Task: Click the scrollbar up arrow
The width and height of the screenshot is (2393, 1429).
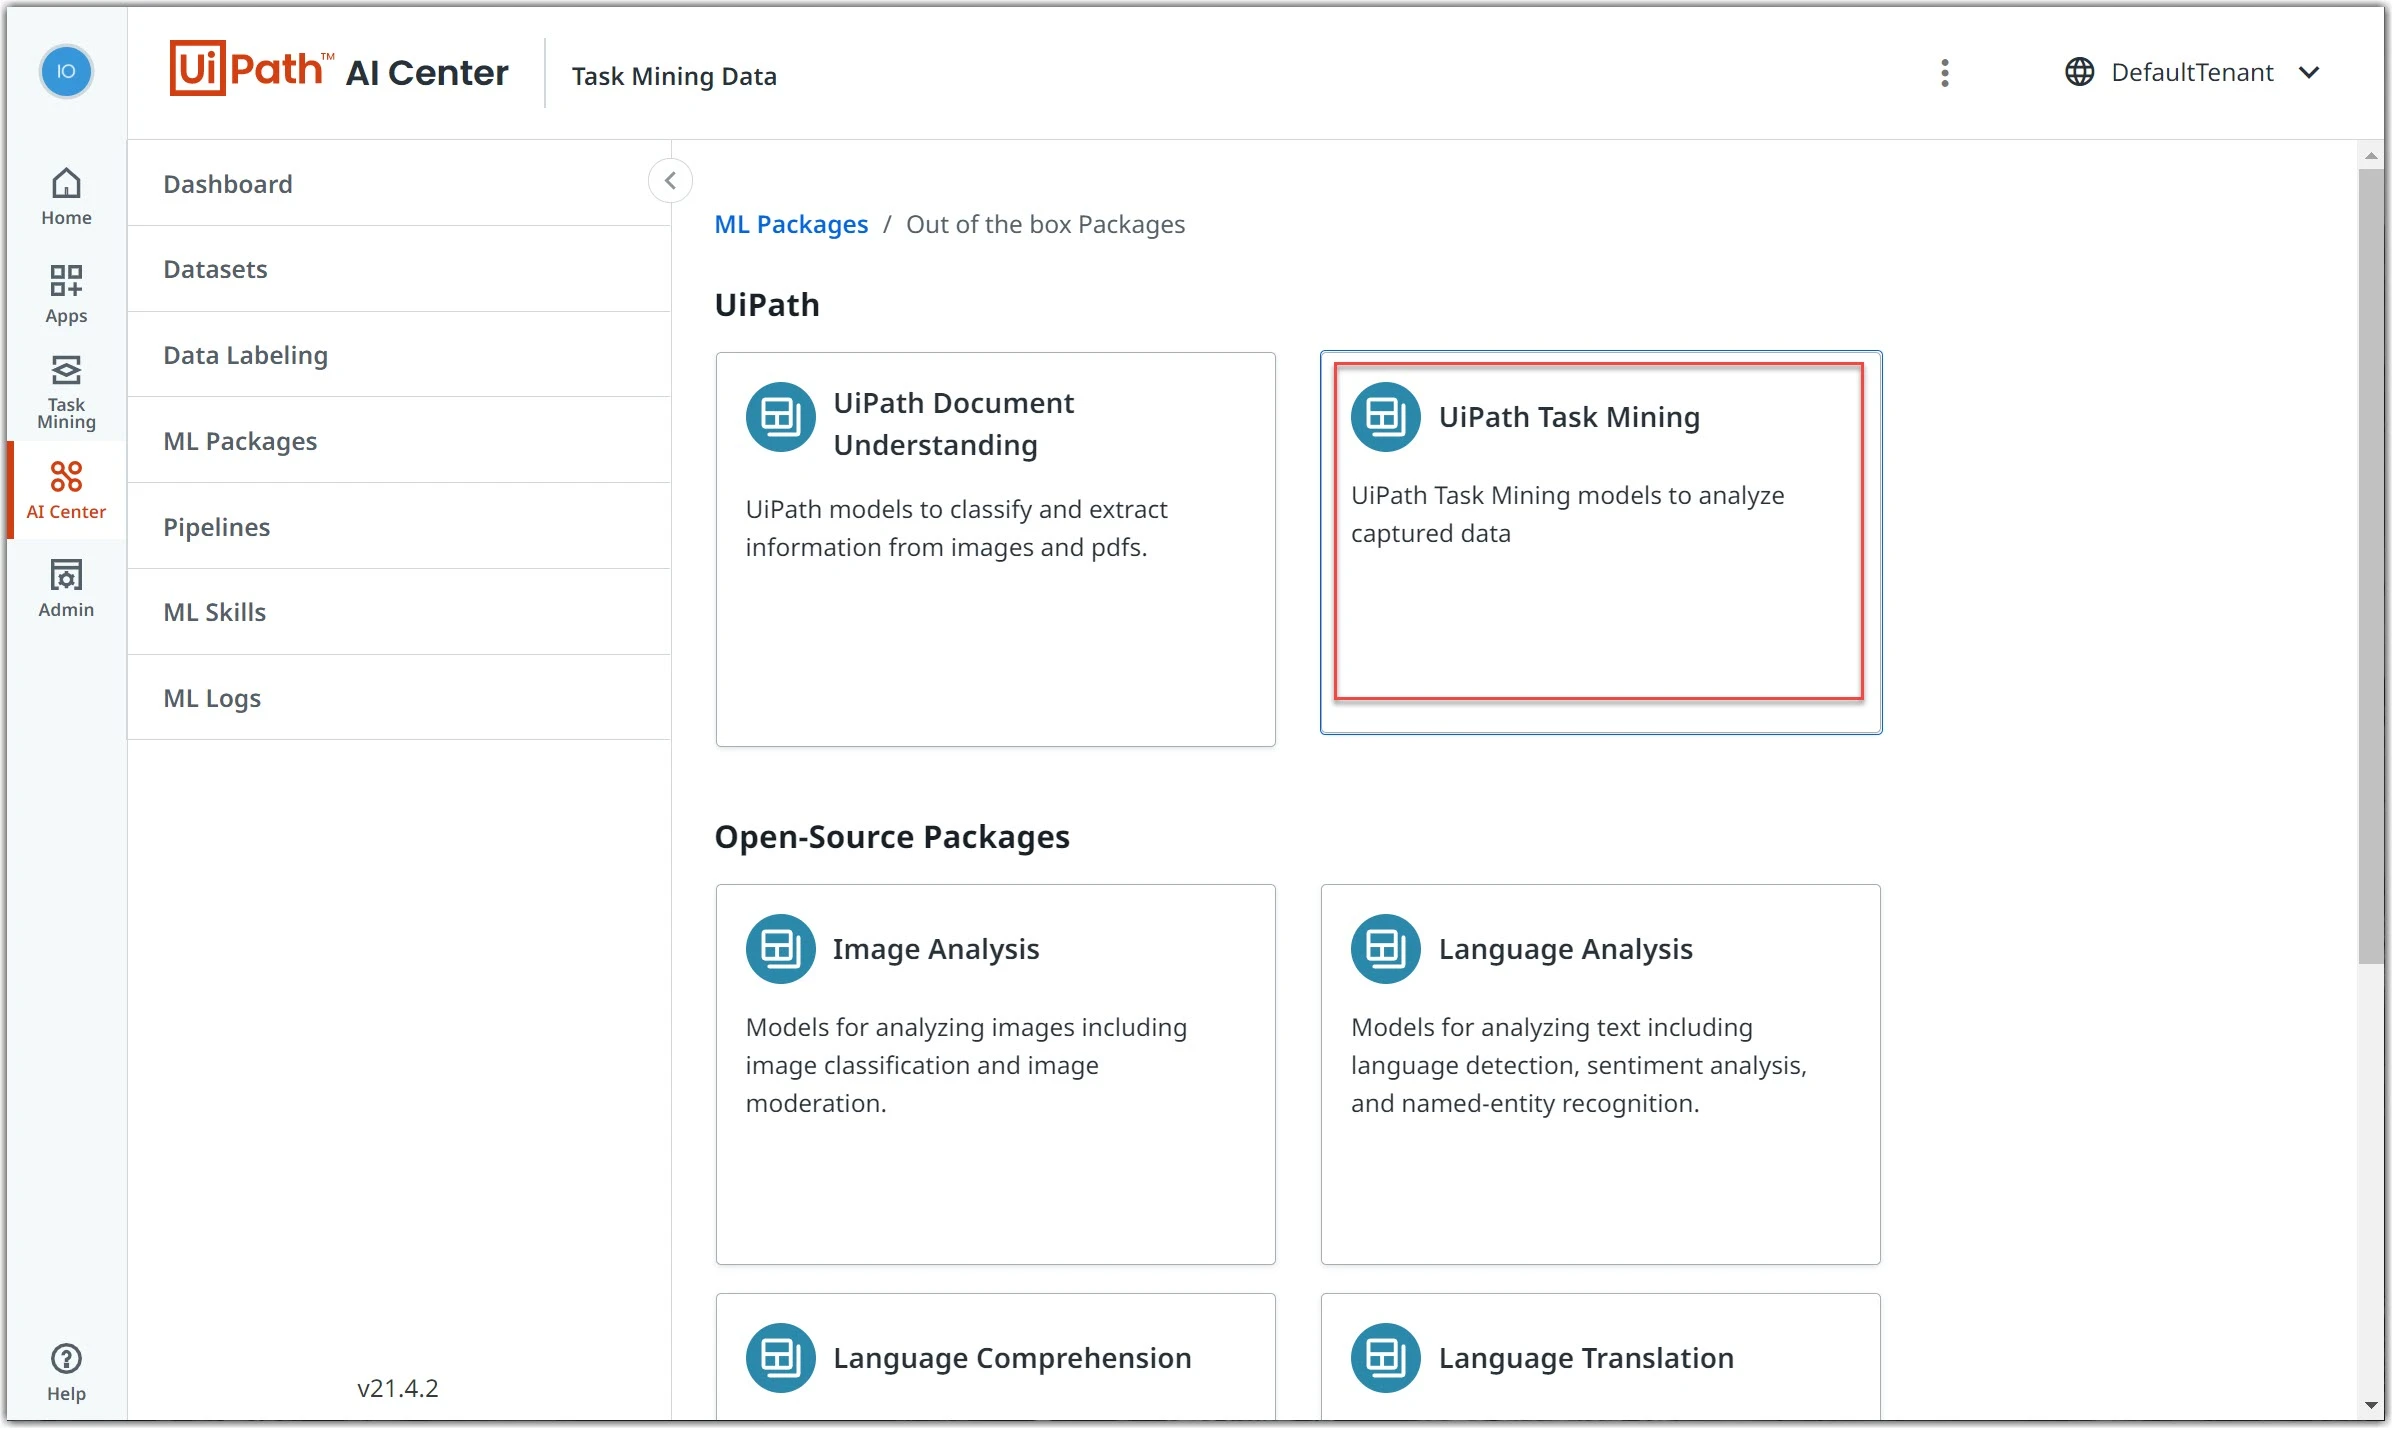Action: (2370, 156)
